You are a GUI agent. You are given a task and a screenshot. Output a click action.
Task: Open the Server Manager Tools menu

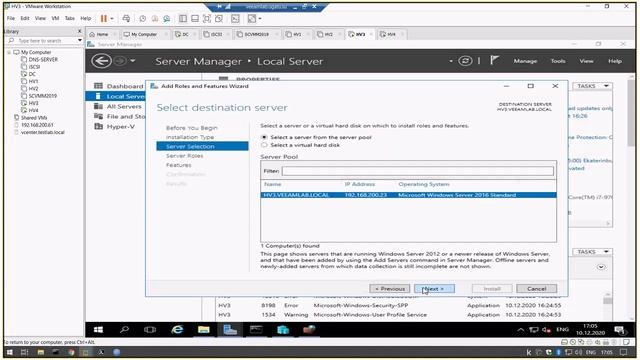(558, 61)
